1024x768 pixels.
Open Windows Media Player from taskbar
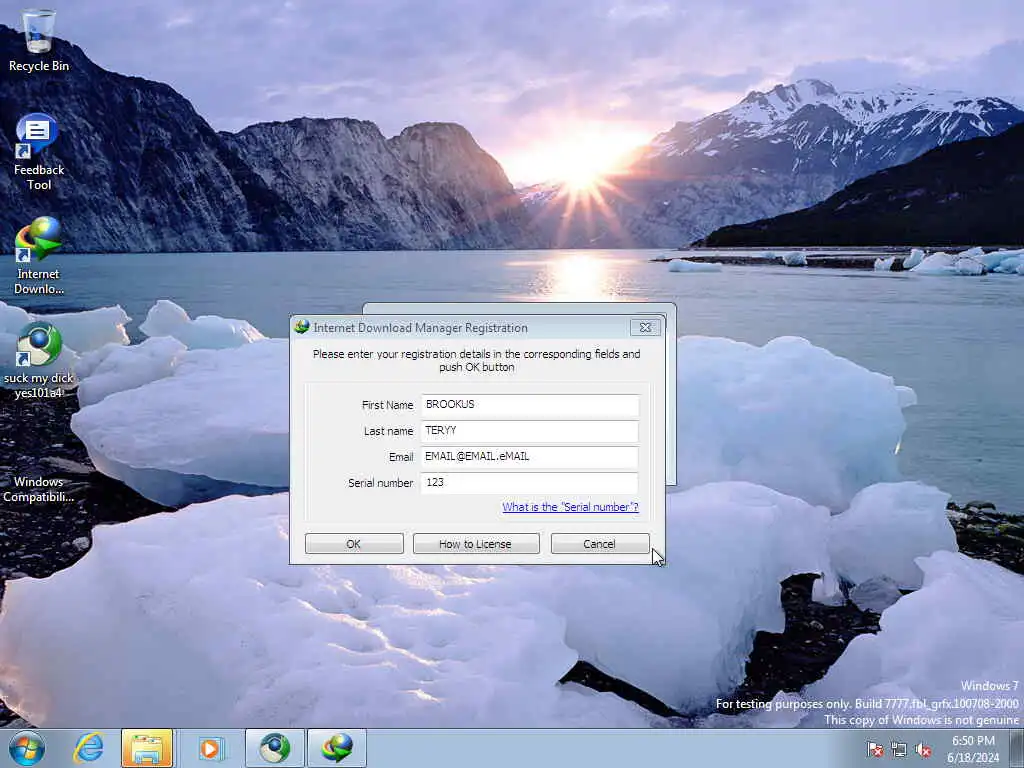coord(210,748)
